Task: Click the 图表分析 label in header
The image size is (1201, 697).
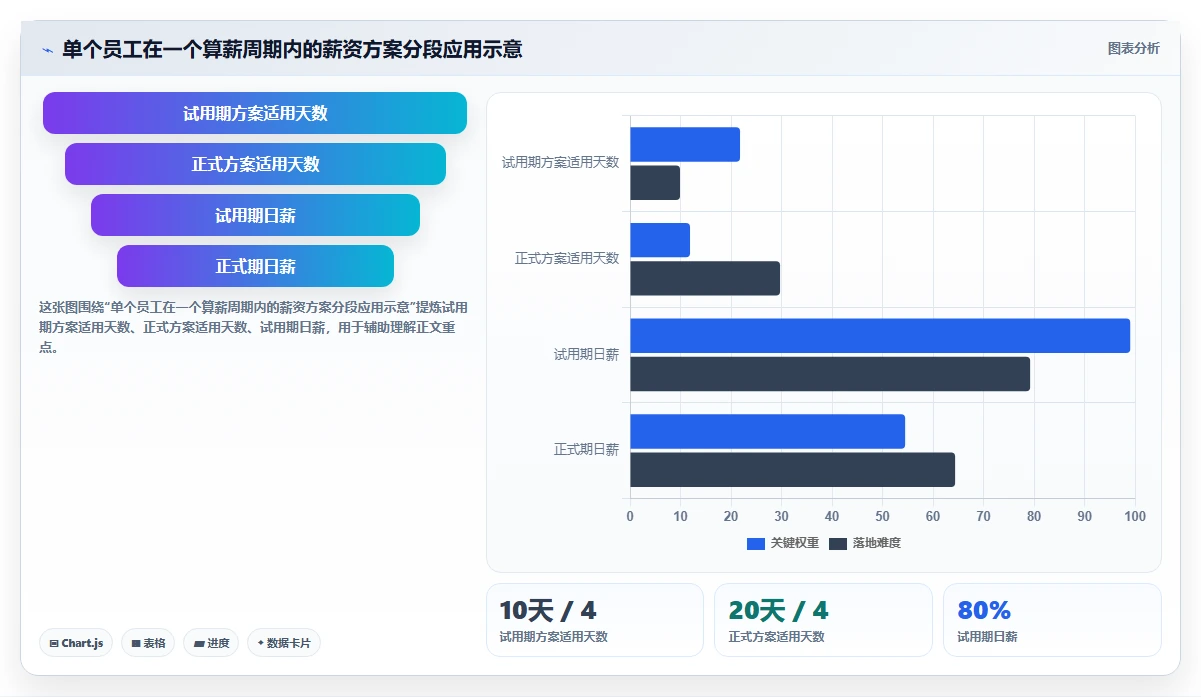Action: [1133, 48]
